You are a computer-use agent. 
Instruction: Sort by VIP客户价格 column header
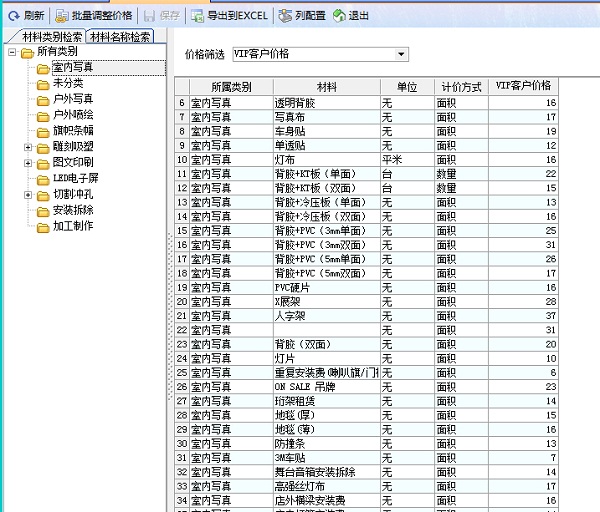[x=523, y=87]
